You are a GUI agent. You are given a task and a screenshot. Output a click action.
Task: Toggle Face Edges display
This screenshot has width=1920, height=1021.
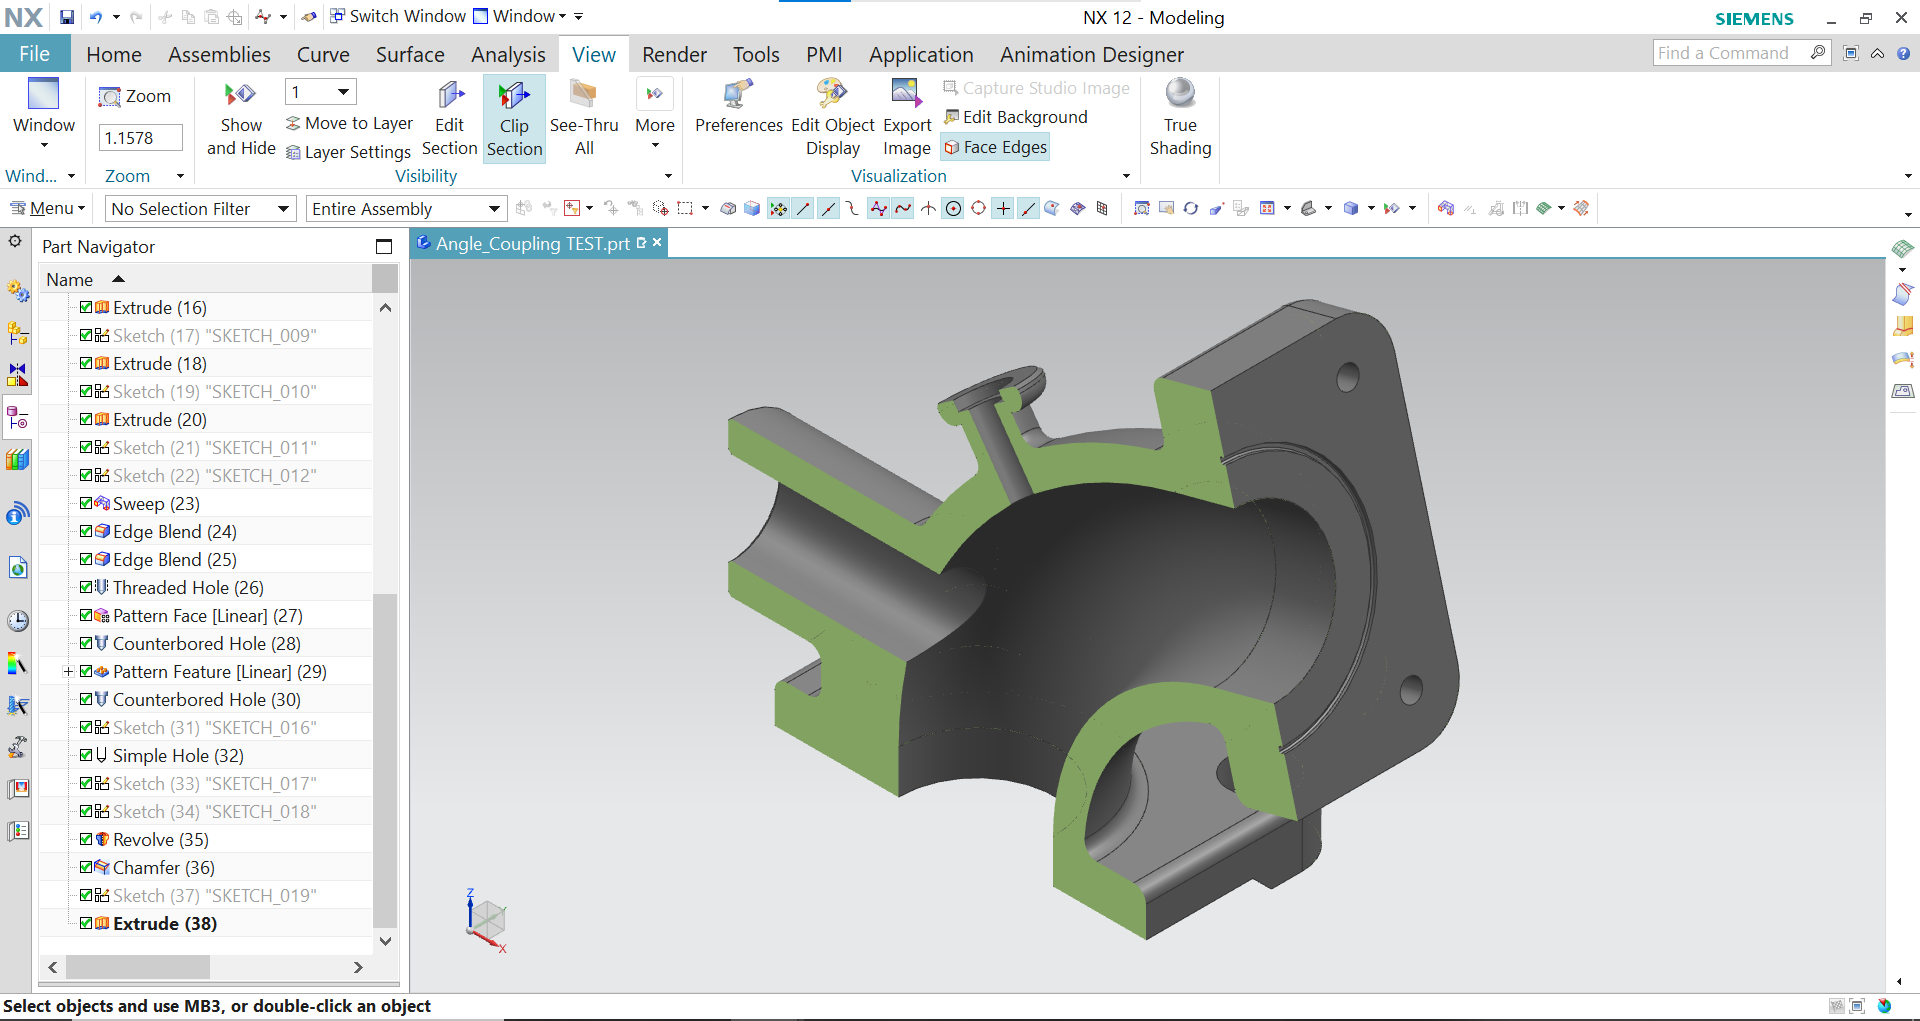[996, 147]
